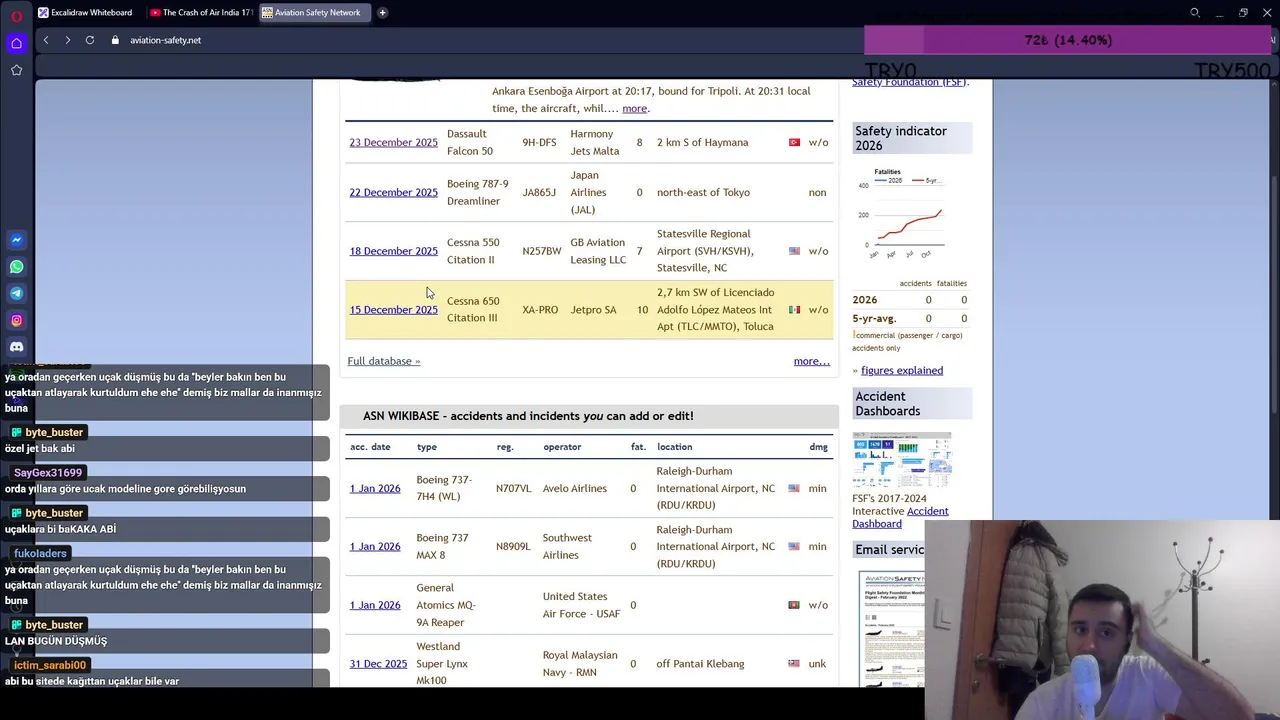Viewport: 1280px width, 720px height.
Task: Click registration N707VL
Action: pos(514,489)
